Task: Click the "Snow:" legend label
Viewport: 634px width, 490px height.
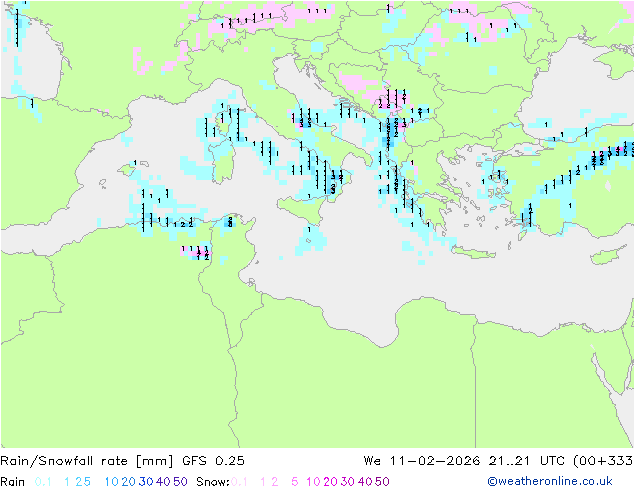Action: 213,482
